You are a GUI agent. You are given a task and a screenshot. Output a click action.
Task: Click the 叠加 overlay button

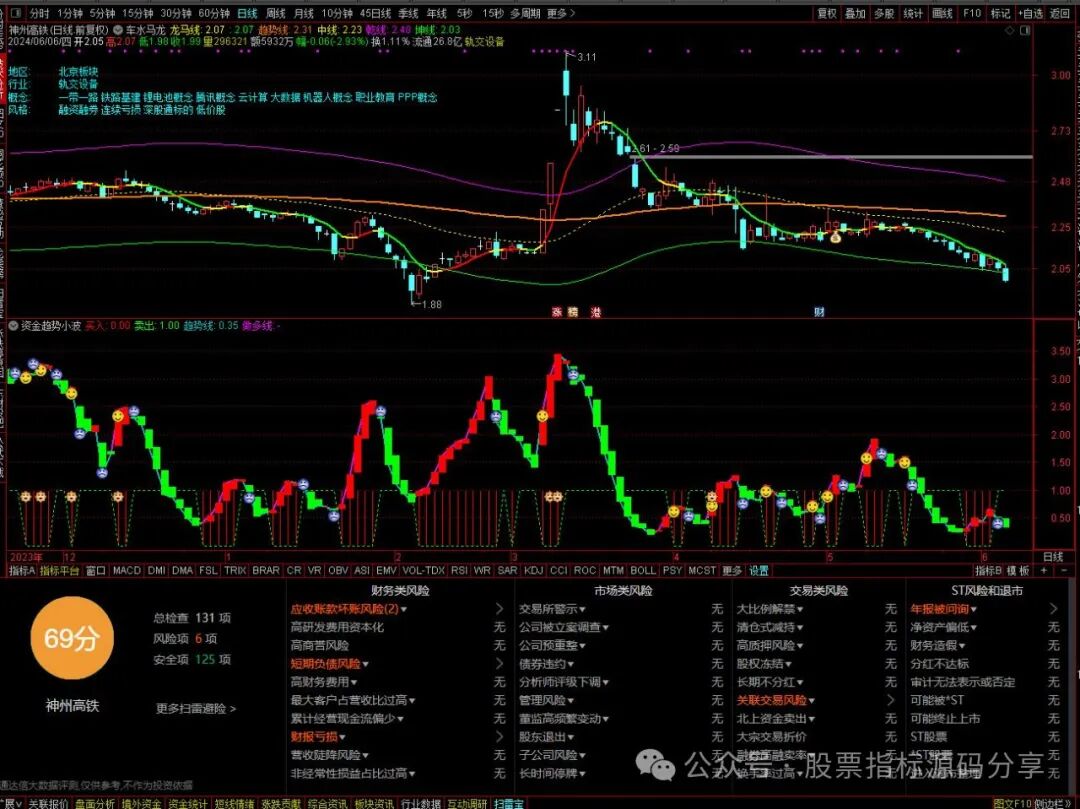pos(855,13)
